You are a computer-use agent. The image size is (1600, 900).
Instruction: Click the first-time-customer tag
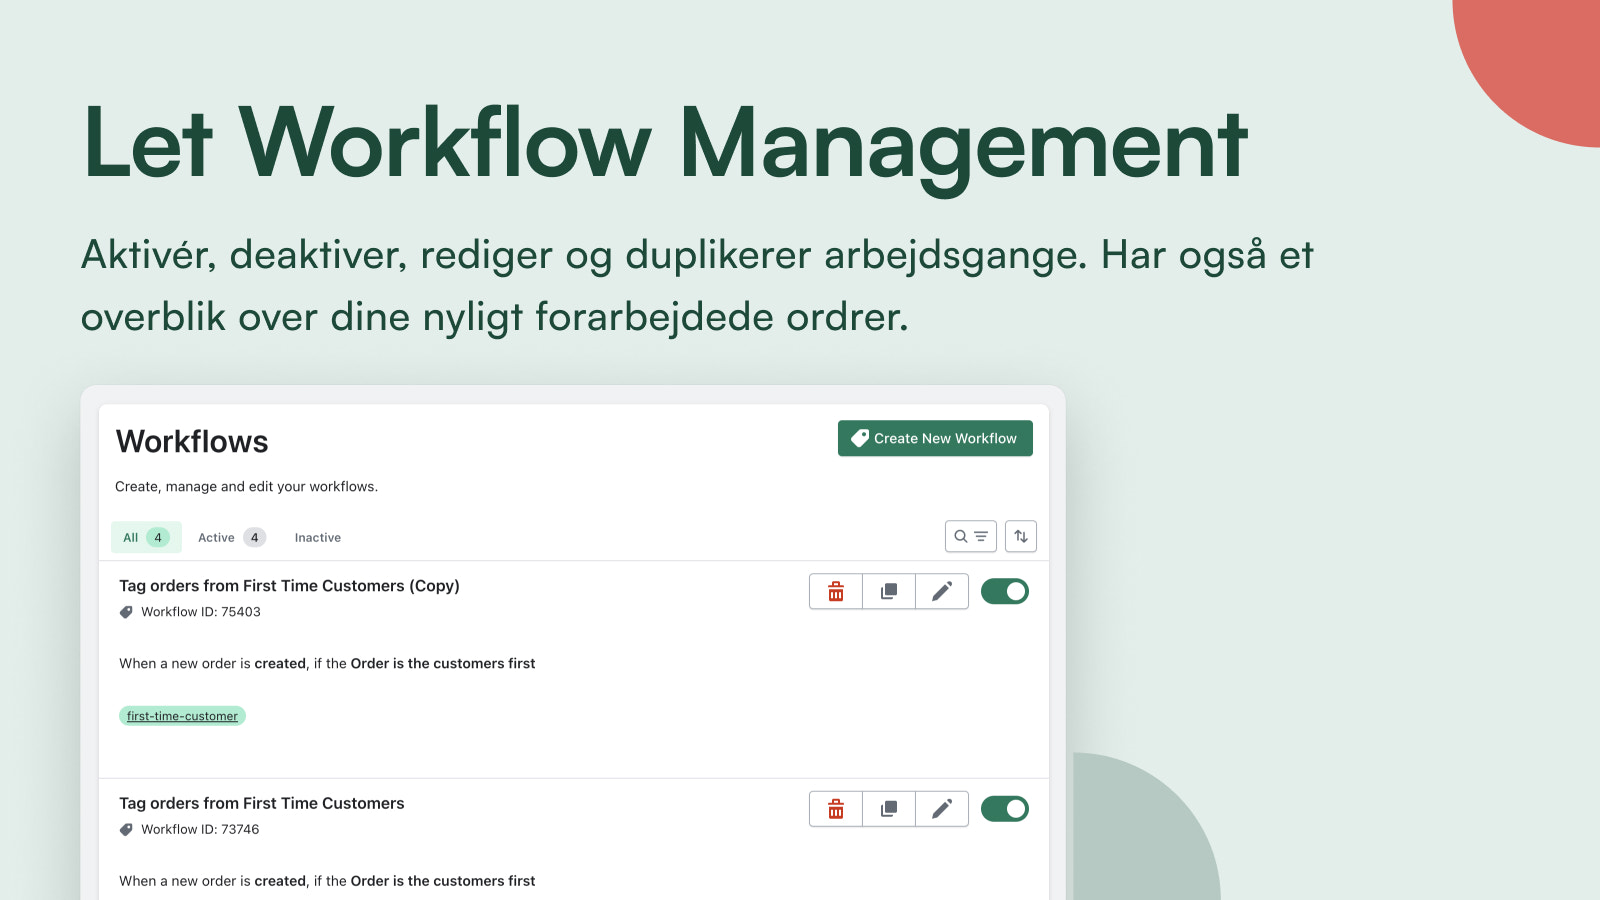182,716
